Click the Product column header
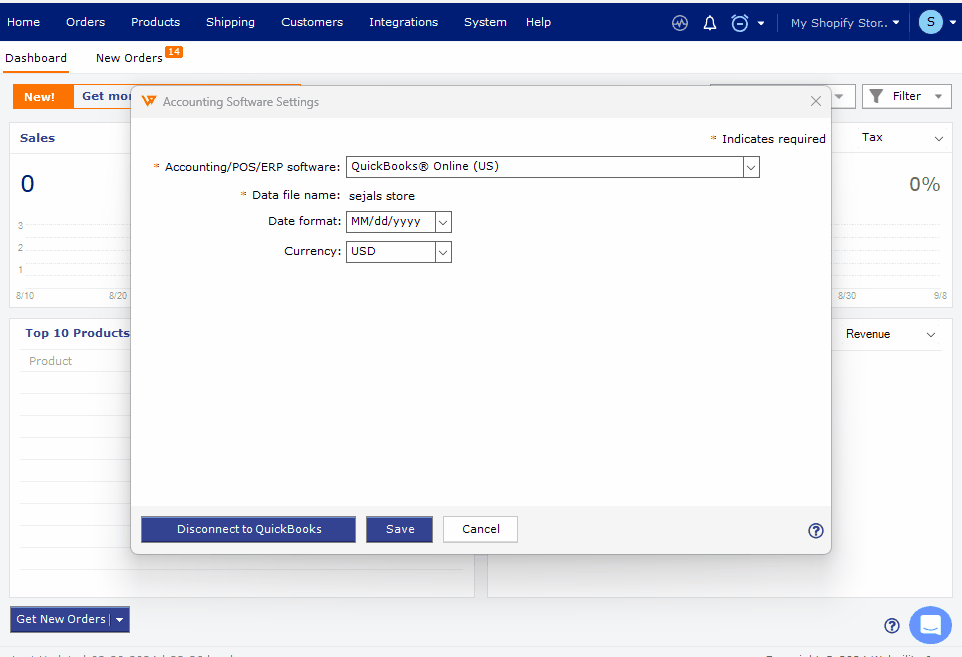 [x=50, y=361]
